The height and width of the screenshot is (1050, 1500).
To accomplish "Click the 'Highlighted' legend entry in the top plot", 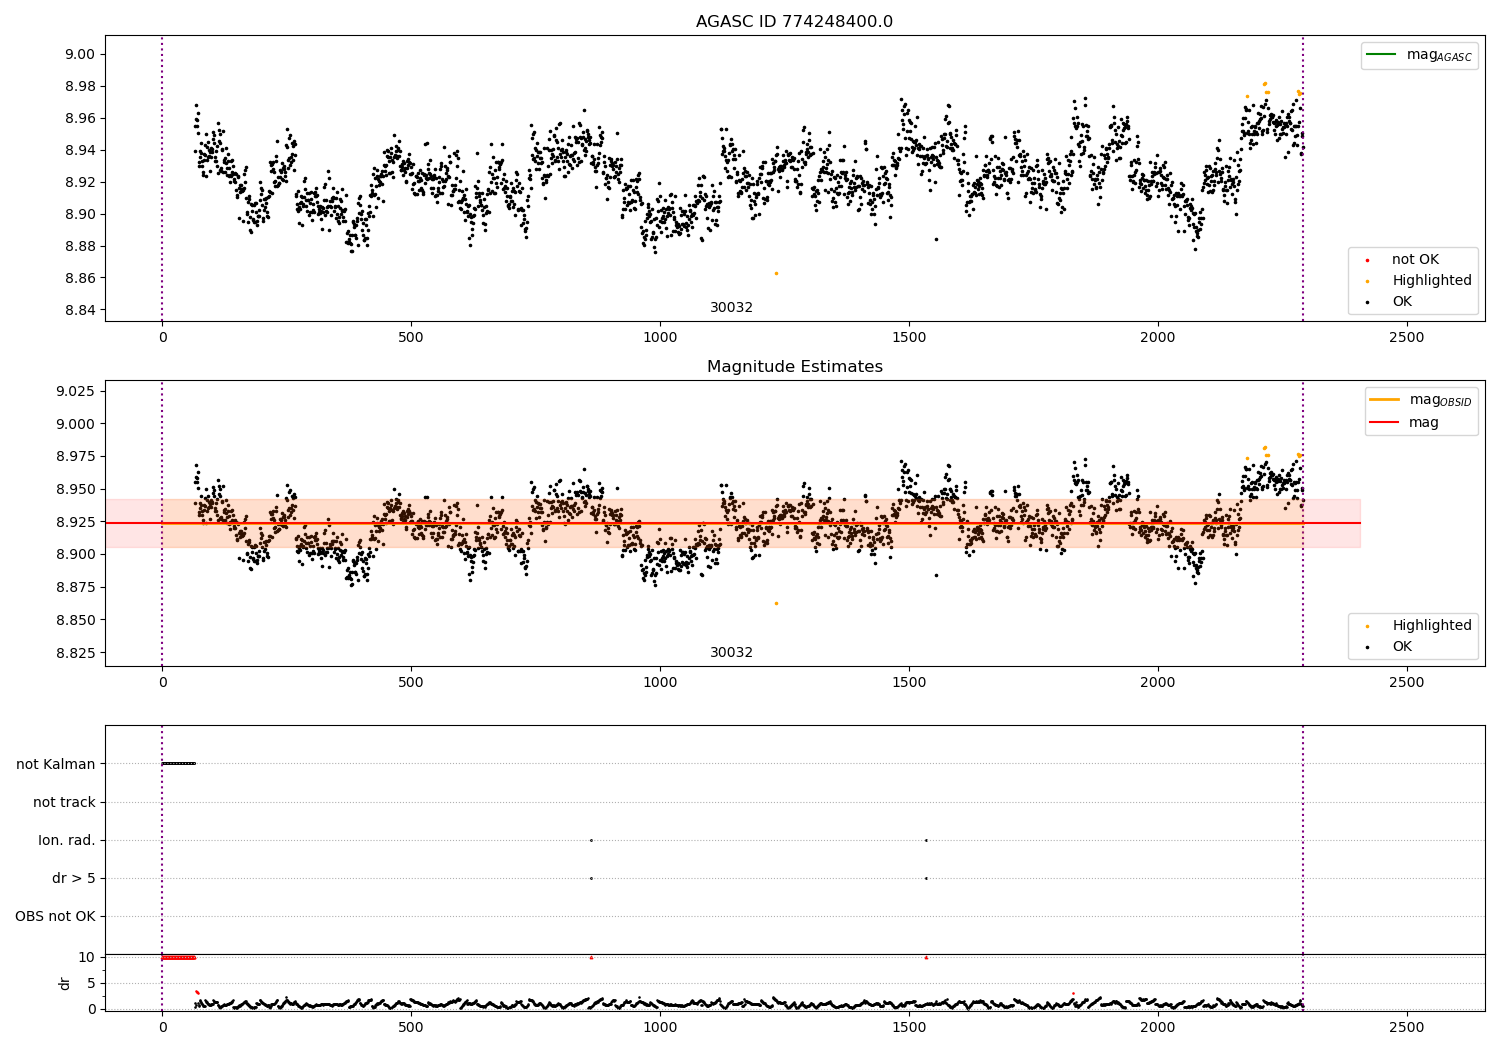I will (1432, 281).
